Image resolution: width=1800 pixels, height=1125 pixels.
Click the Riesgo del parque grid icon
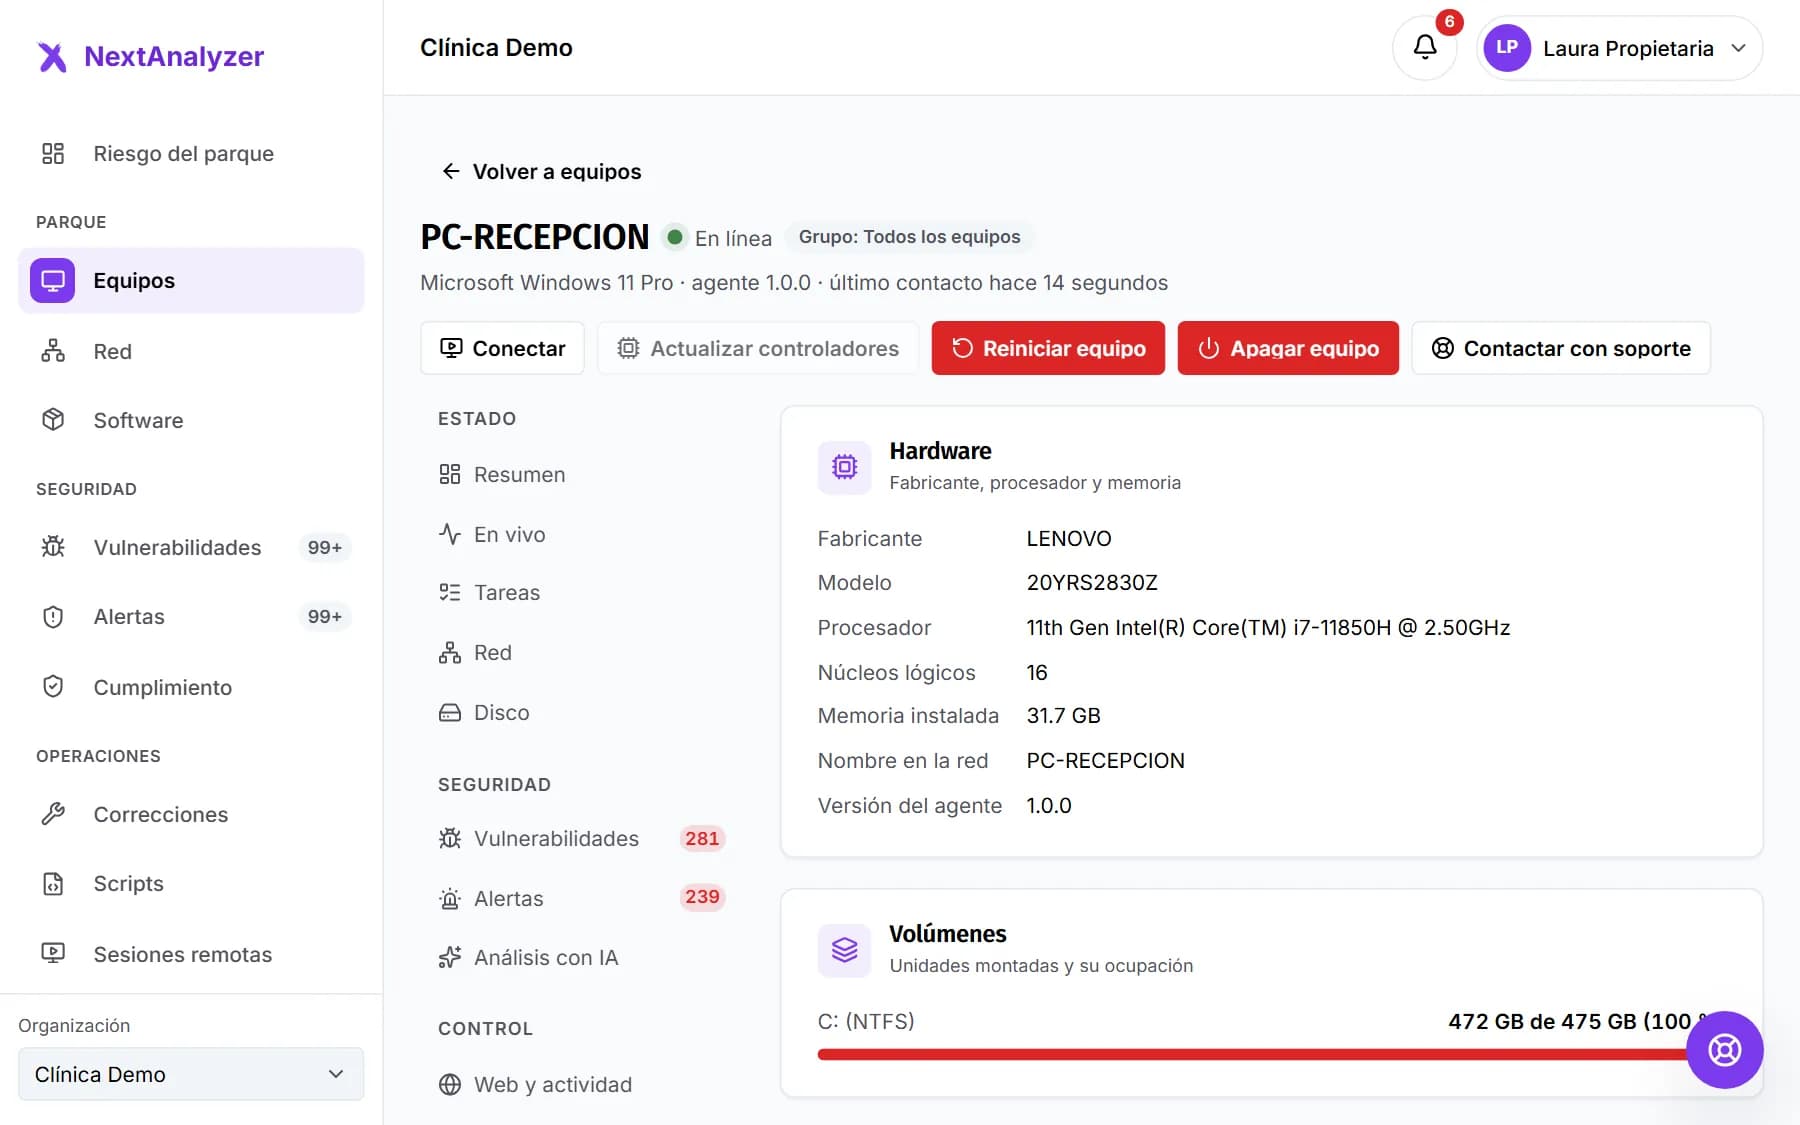[x=53, y=153]
